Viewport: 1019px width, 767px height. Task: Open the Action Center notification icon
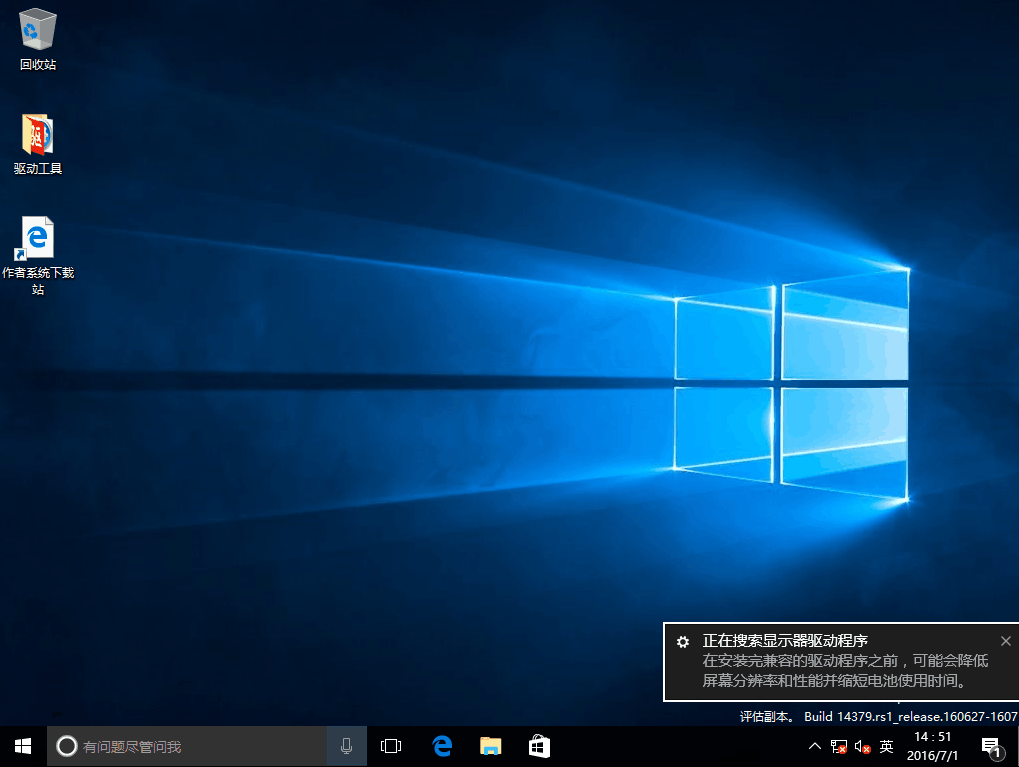pos(991,746)
